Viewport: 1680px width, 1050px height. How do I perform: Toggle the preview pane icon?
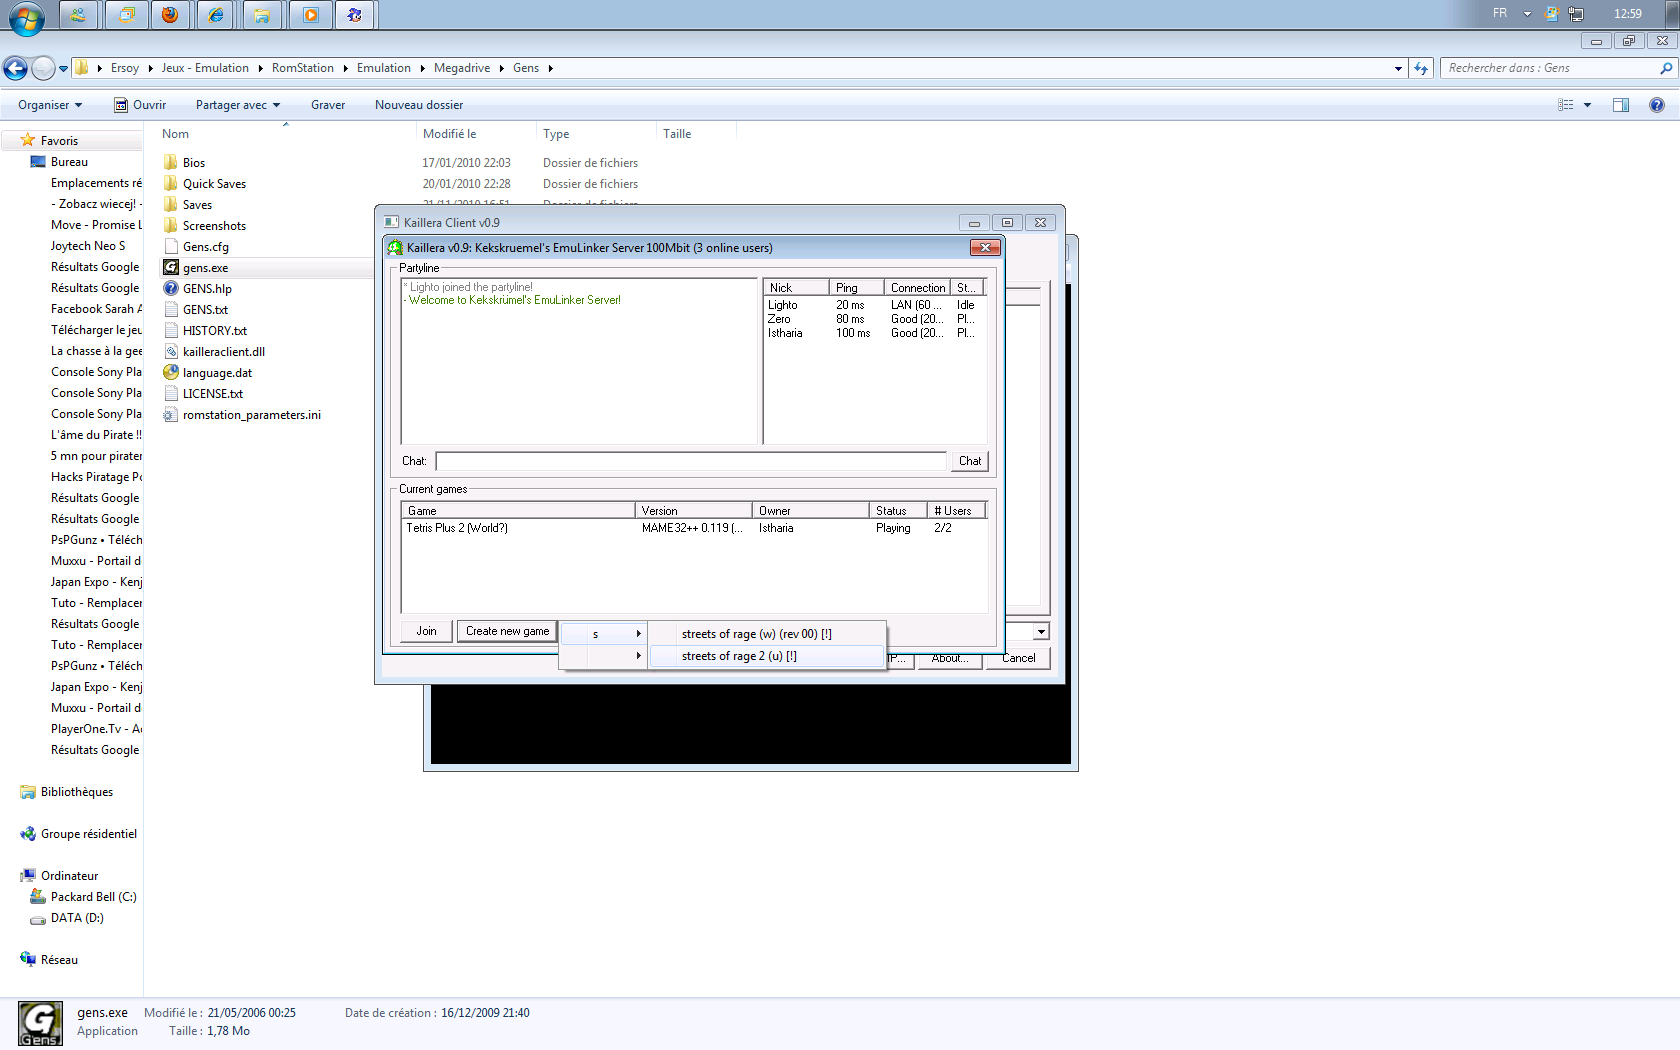pyautogui.click(x=1621, y=105)
